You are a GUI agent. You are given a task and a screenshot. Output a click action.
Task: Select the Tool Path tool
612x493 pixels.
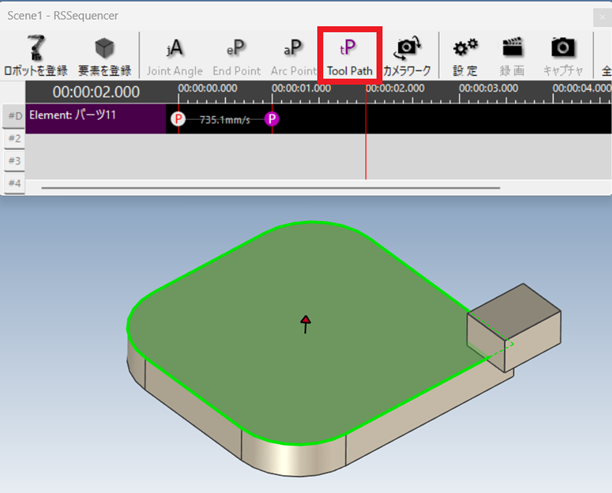(x=350, y=57)
